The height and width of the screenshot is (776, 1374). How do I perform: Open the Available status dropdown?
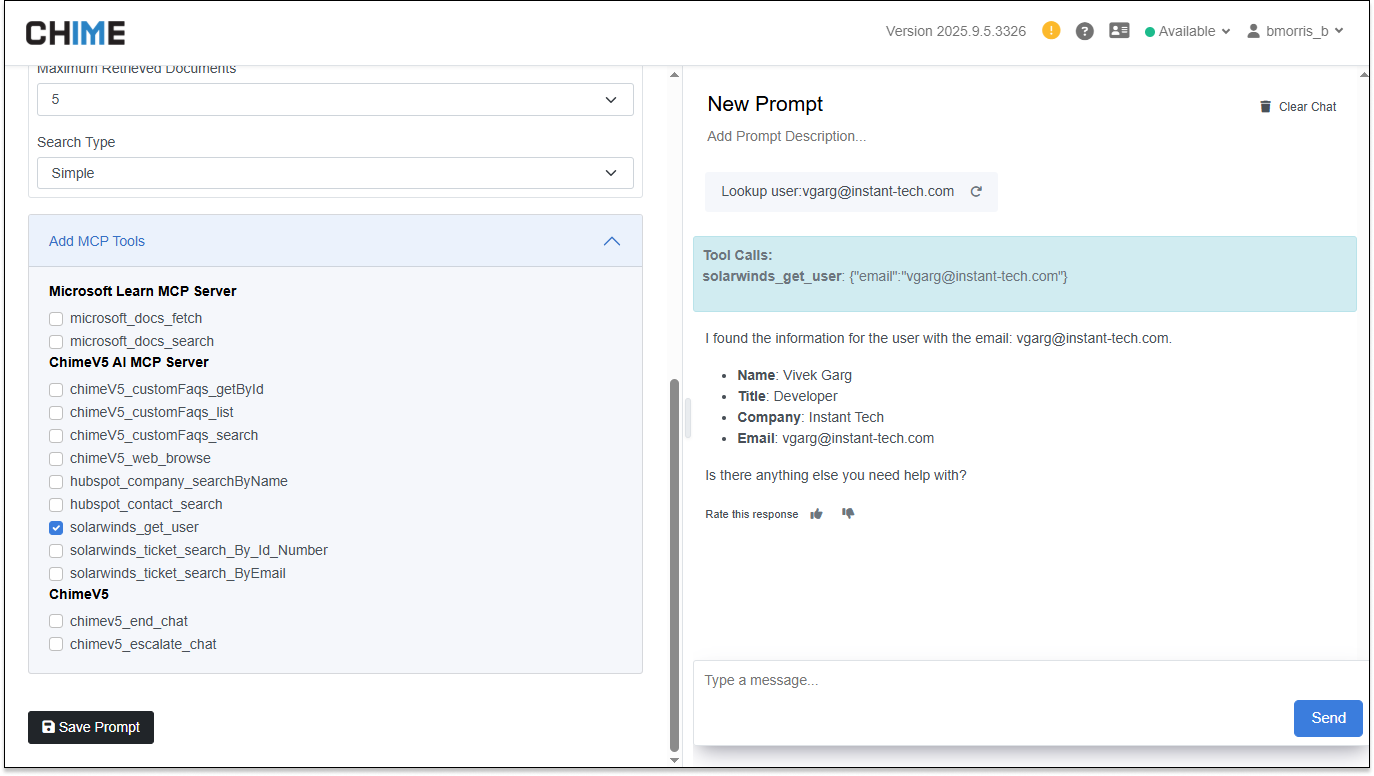[1187, 31]
